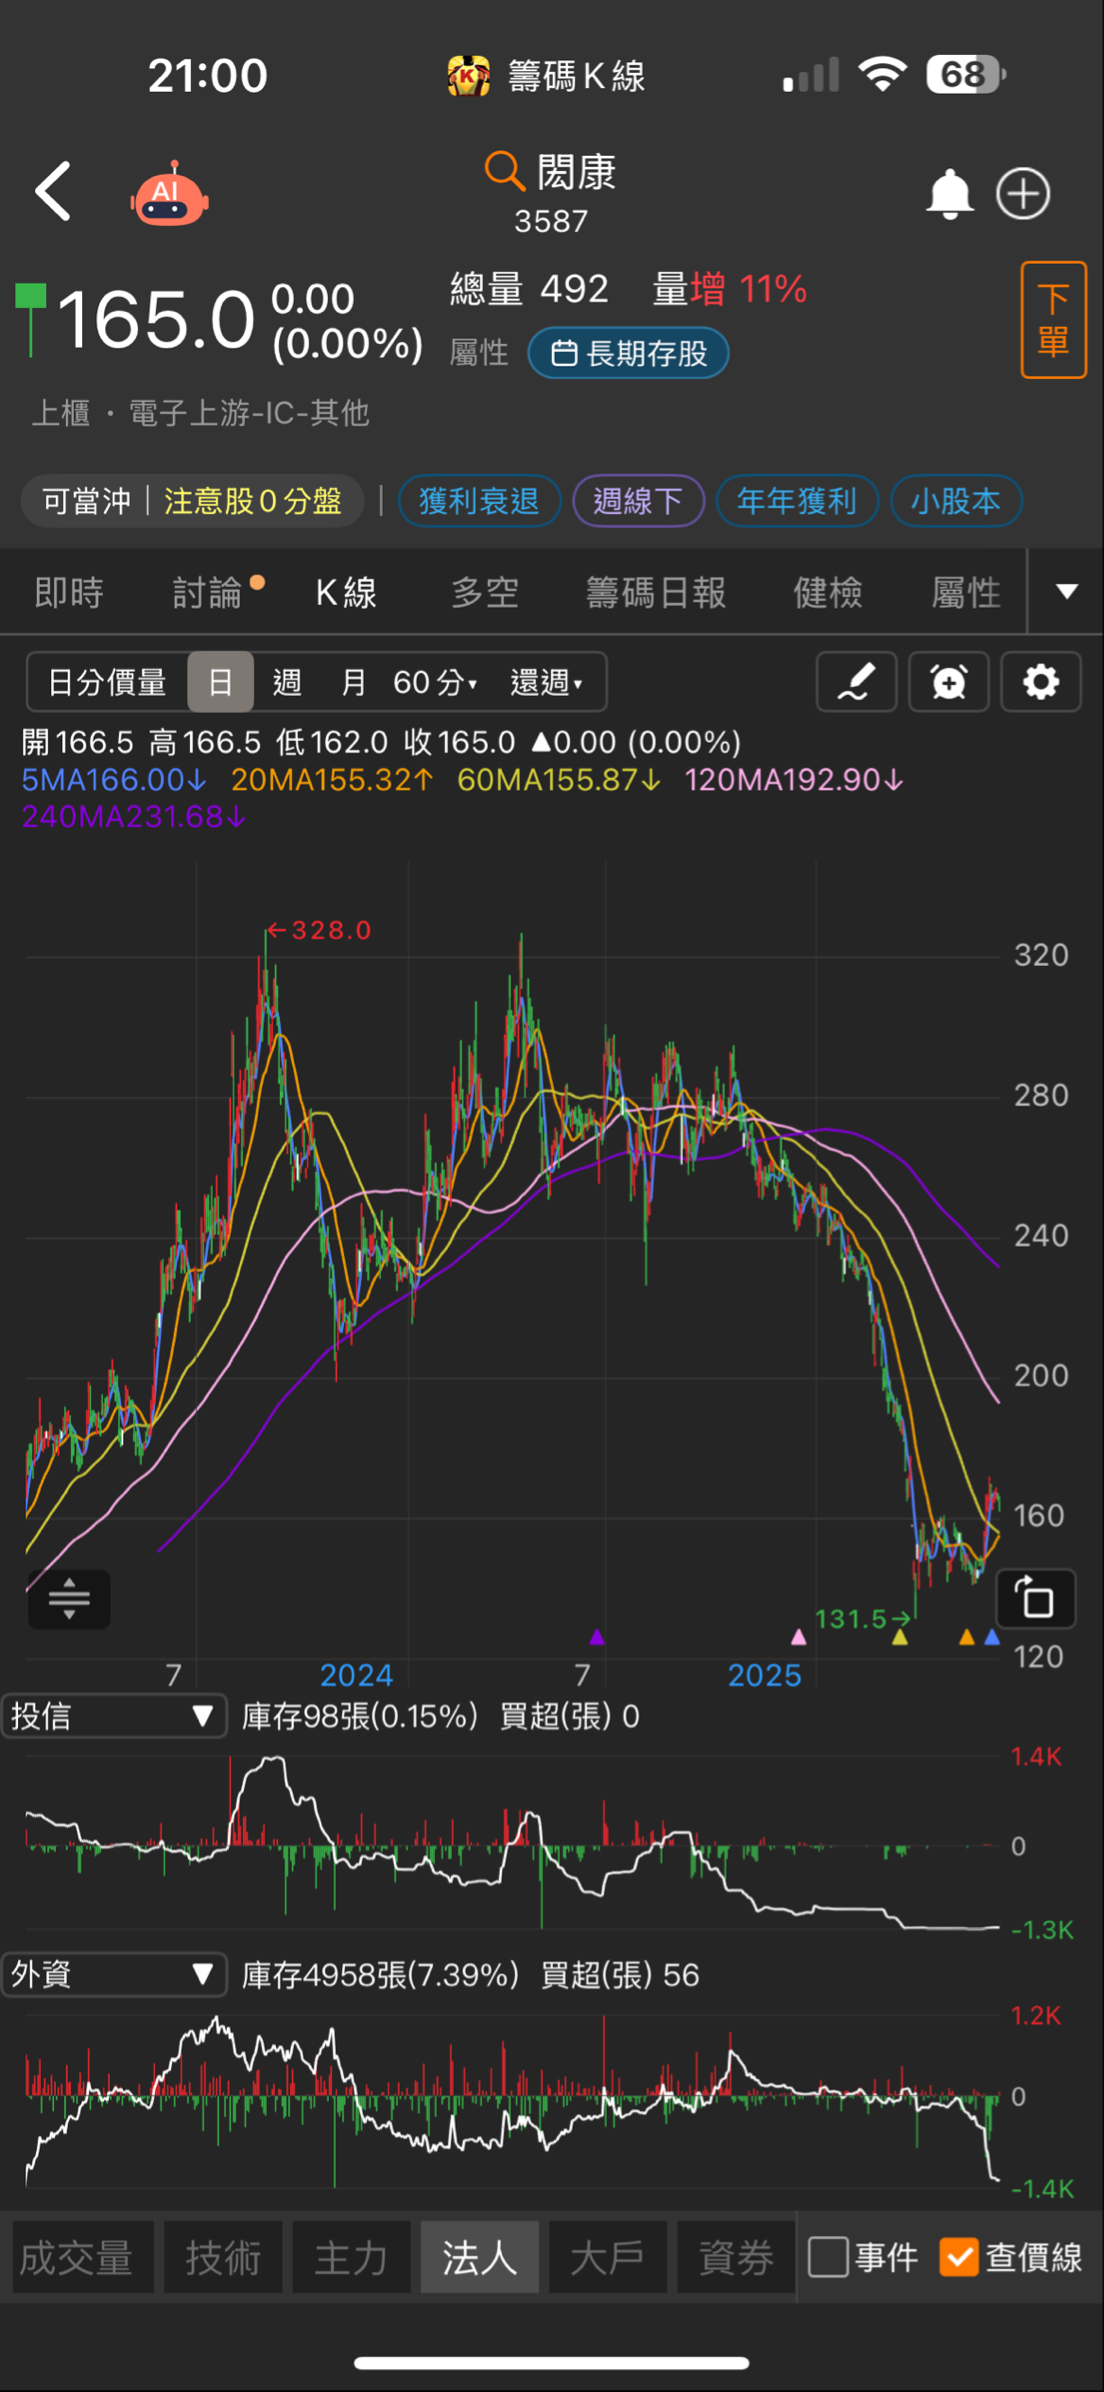Tap the 2025 date axis label
This screenshot has height=2392, width=1104.
(765, 1675)
